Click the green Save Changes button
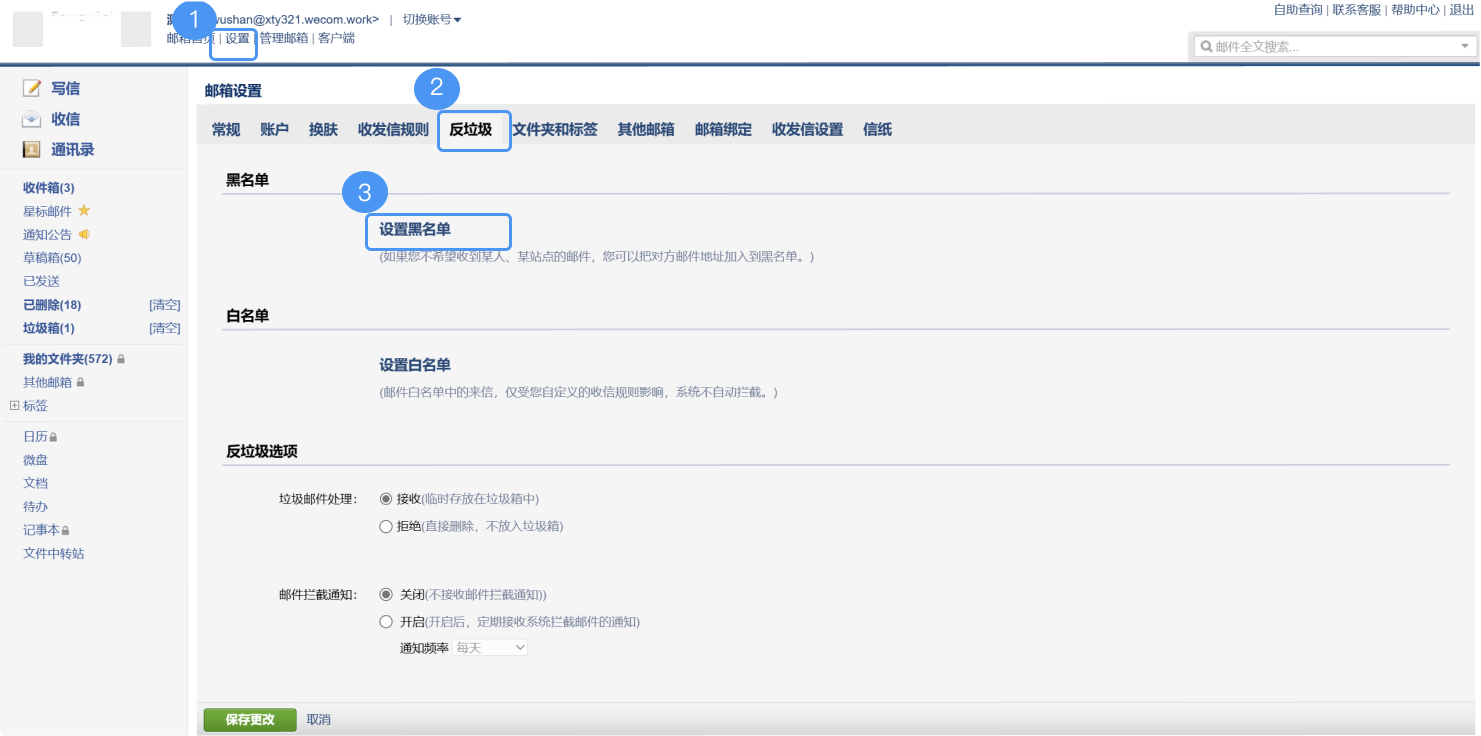This screenshot has height=736, width=1481. (250, 720)
